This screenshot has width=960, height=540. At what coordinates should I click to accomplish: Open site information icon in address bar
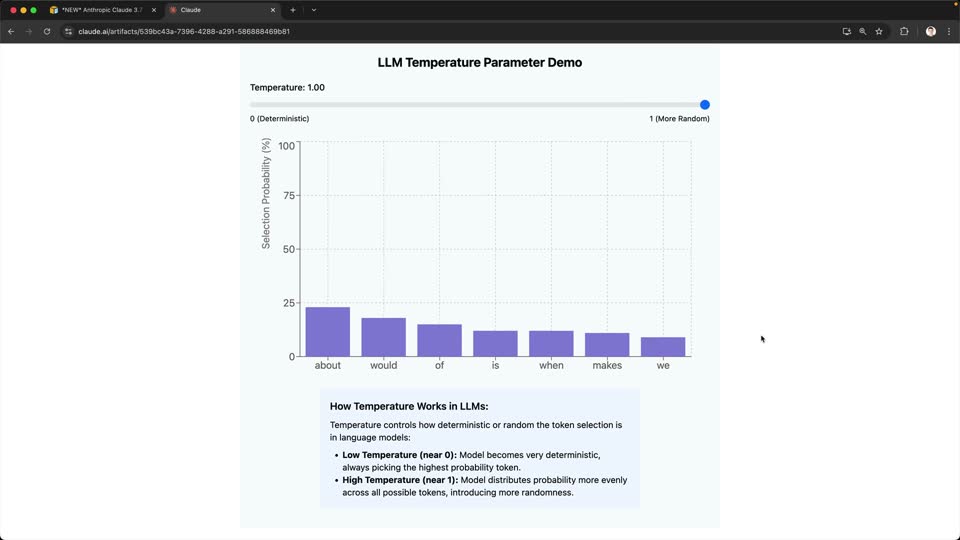tap(68, 31)
